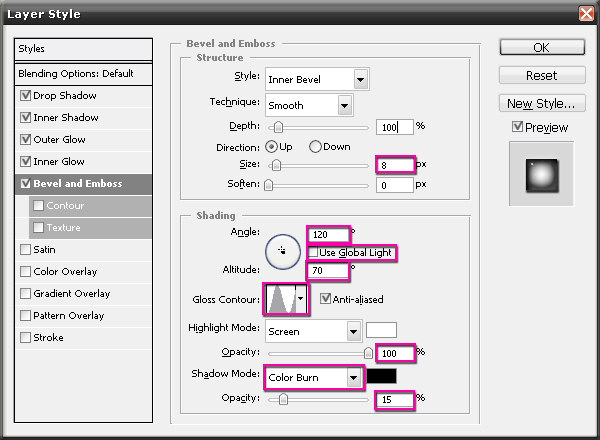Disable the Inner Glow checkbox
This screenshot has height=440, width=600.
(x=26, y=161)
